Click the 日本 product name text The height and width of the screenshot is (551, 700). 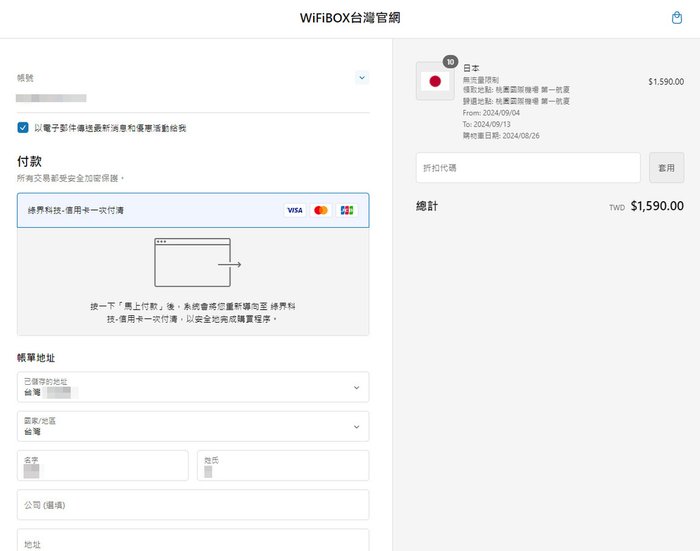(x=471, y=68)
